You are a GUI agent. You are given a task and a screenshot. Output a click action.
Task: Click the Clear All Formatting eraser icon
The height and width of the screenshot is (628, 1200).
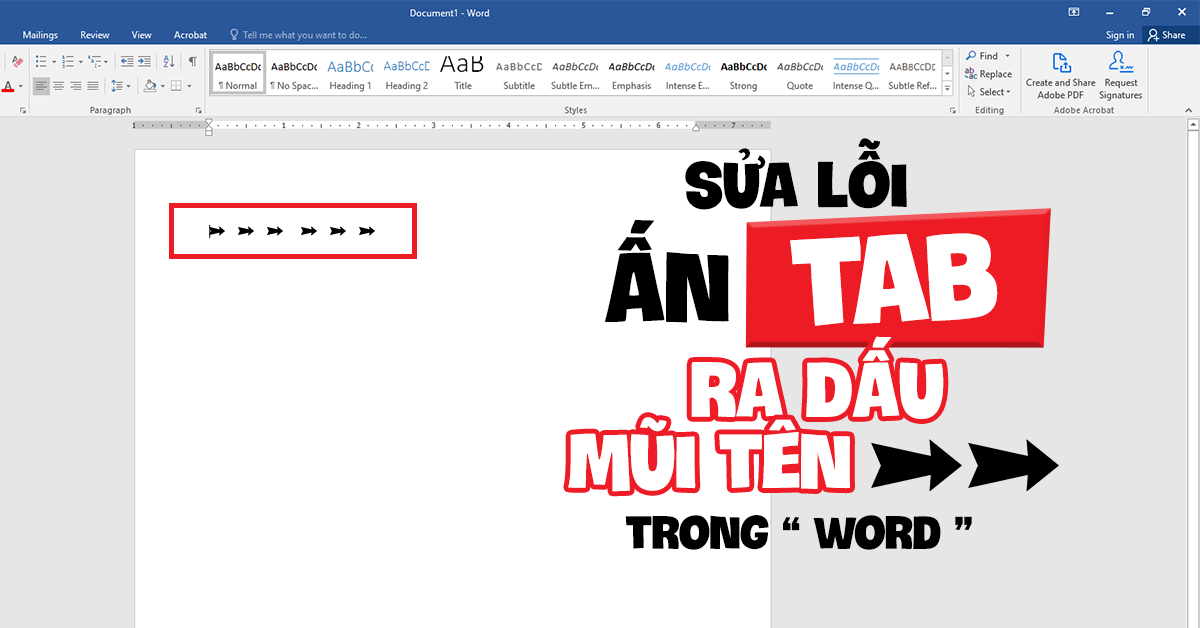[x=16, y=60]
